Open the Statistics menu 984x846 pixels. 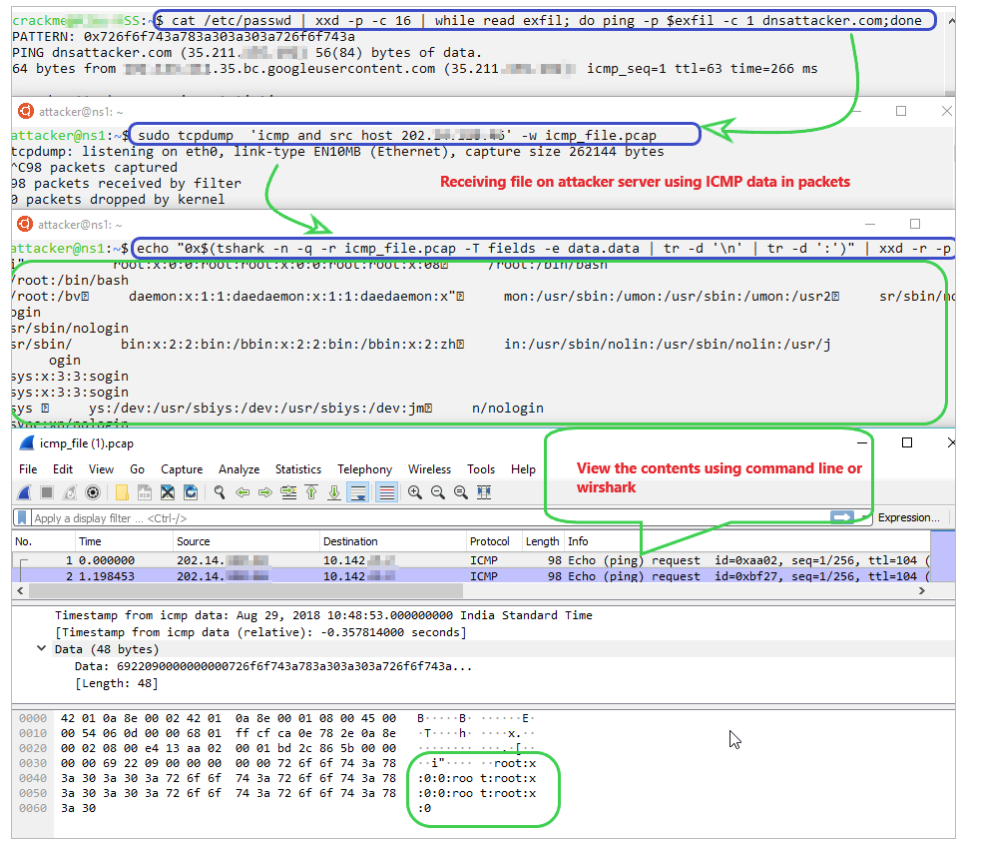click(x=298, y=469)
